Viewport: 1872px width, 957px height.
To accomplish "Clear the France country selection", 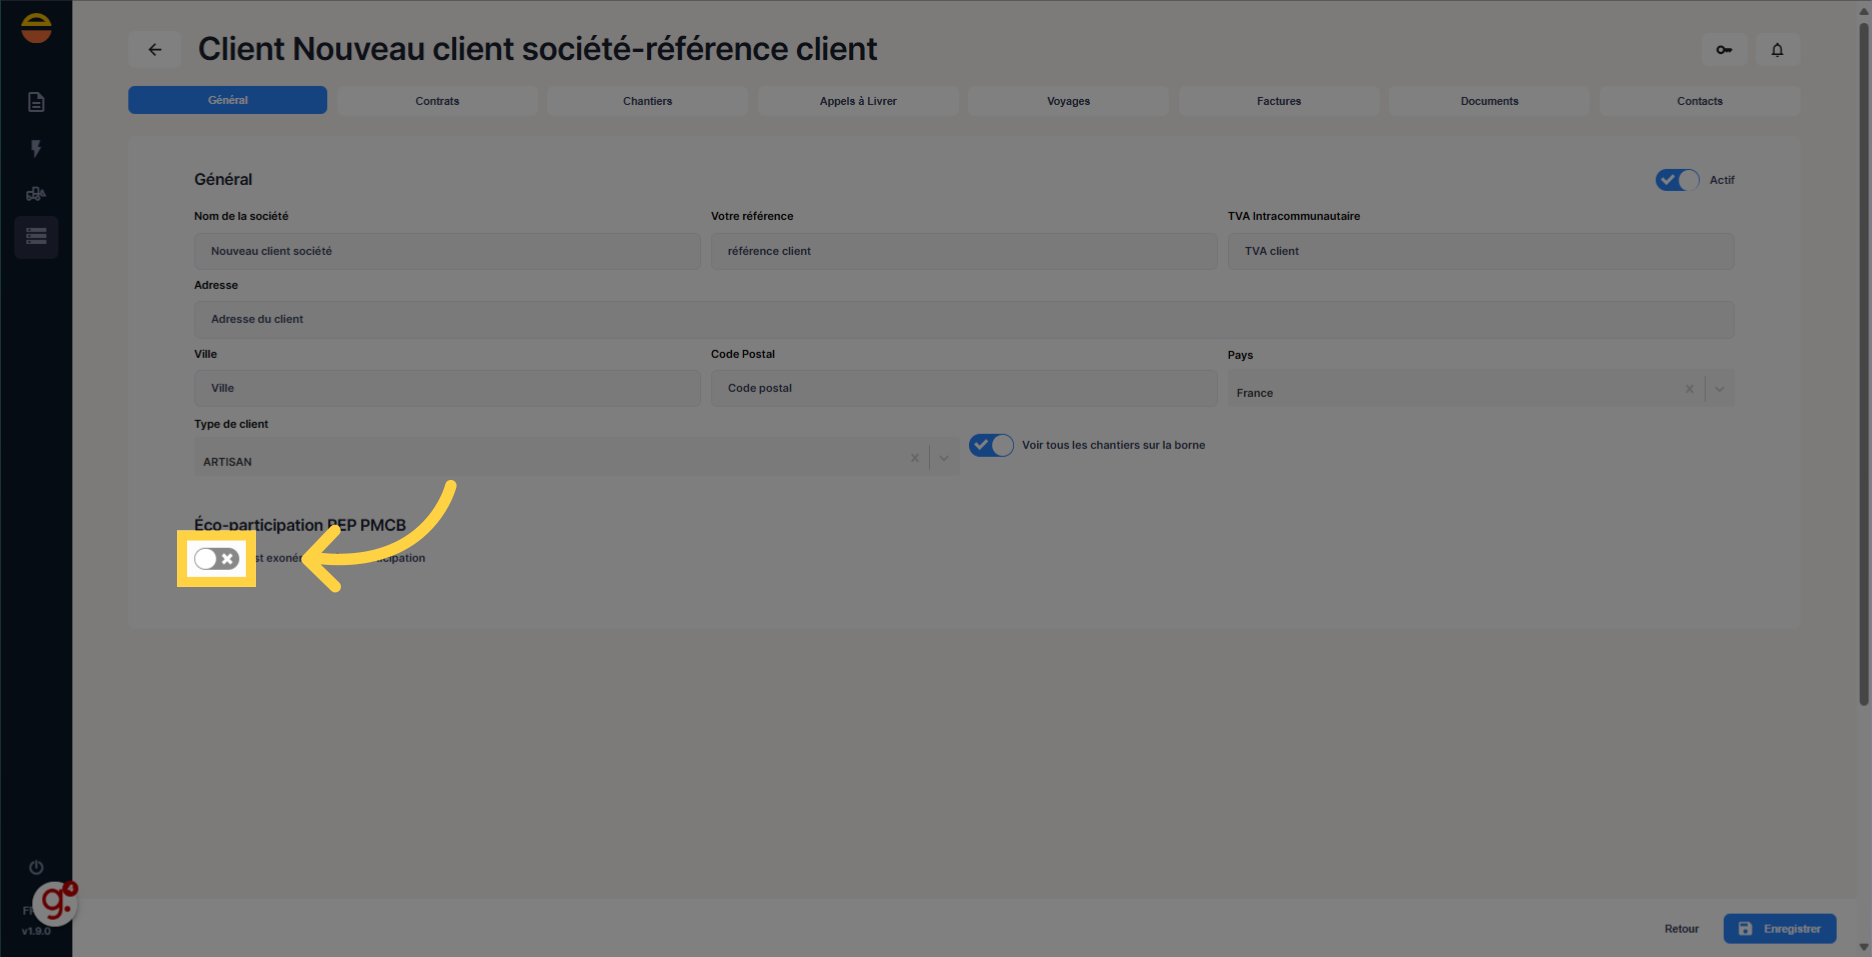I will click(x=1689, y=389).
